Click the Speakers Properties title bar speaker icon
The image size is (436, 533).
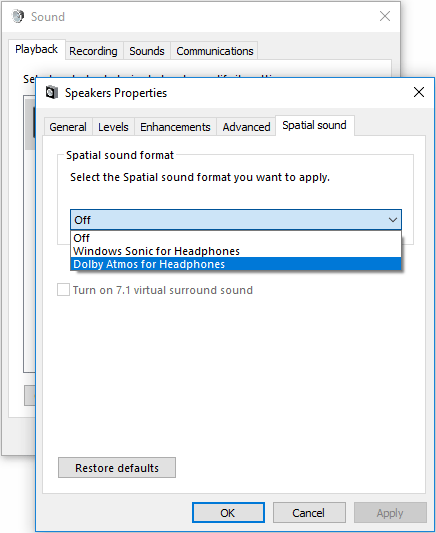(52, 92)
